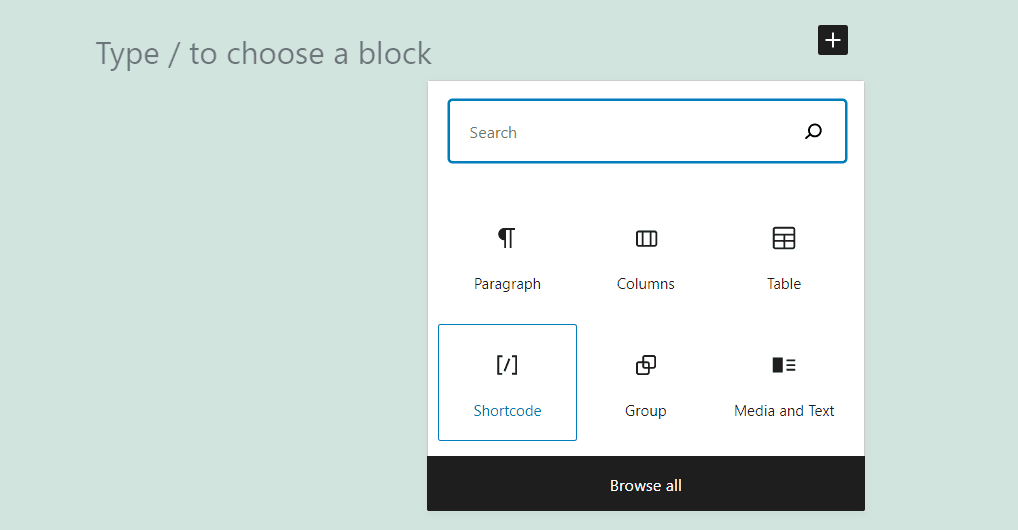Choose the Columns label in block list
The width and height of the screenshot is (1018, 530).
pos(646,284)
